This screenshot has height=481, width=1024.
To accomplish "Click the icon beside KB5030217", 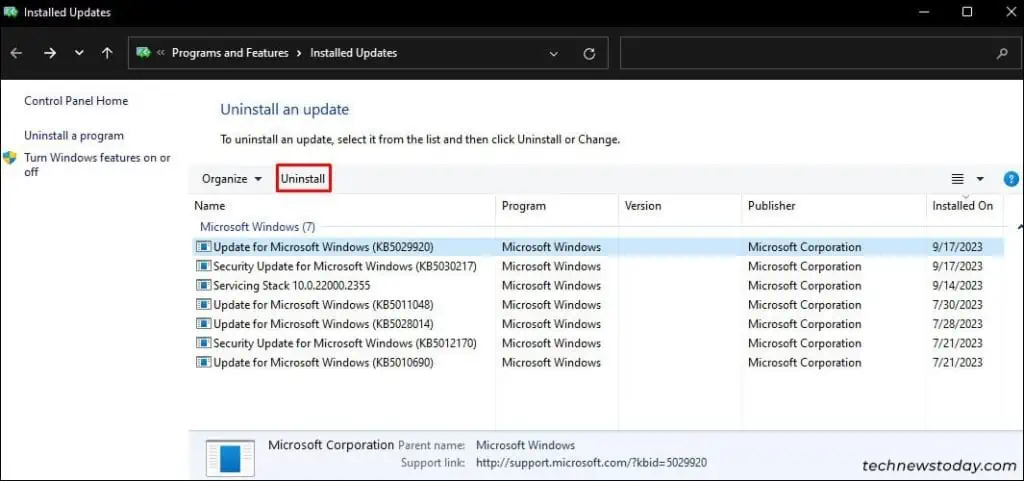I will click(x=204, y=266).
